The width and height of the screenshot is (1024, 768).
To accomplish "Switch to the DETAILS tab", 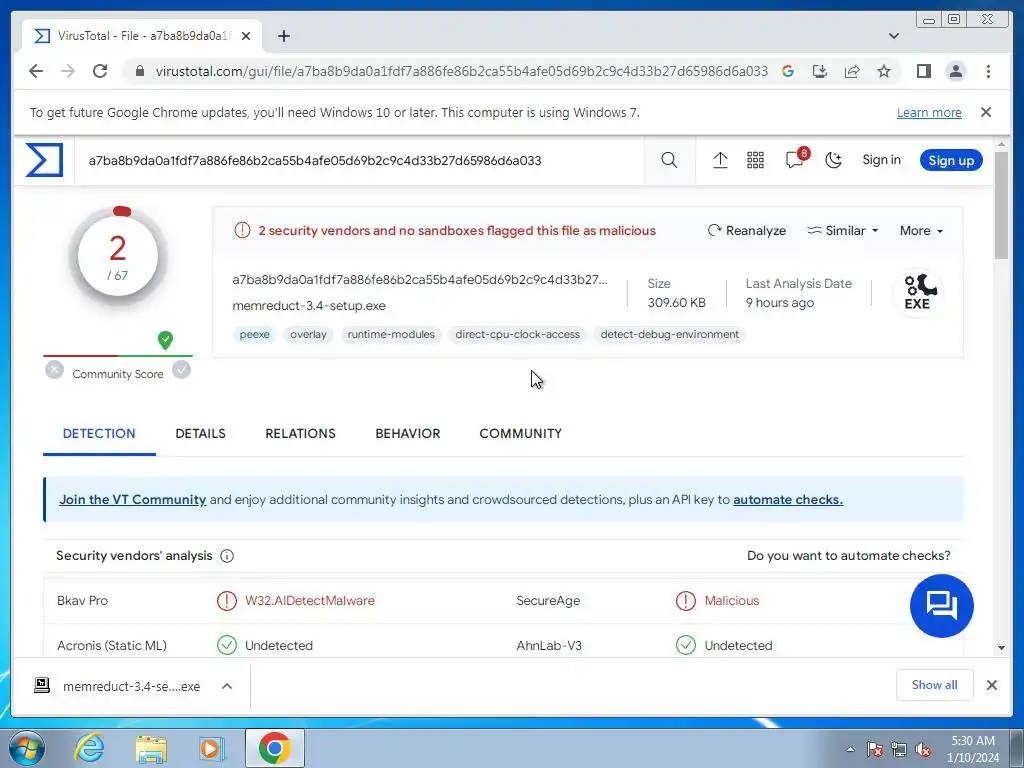I will tap(200, 434).
